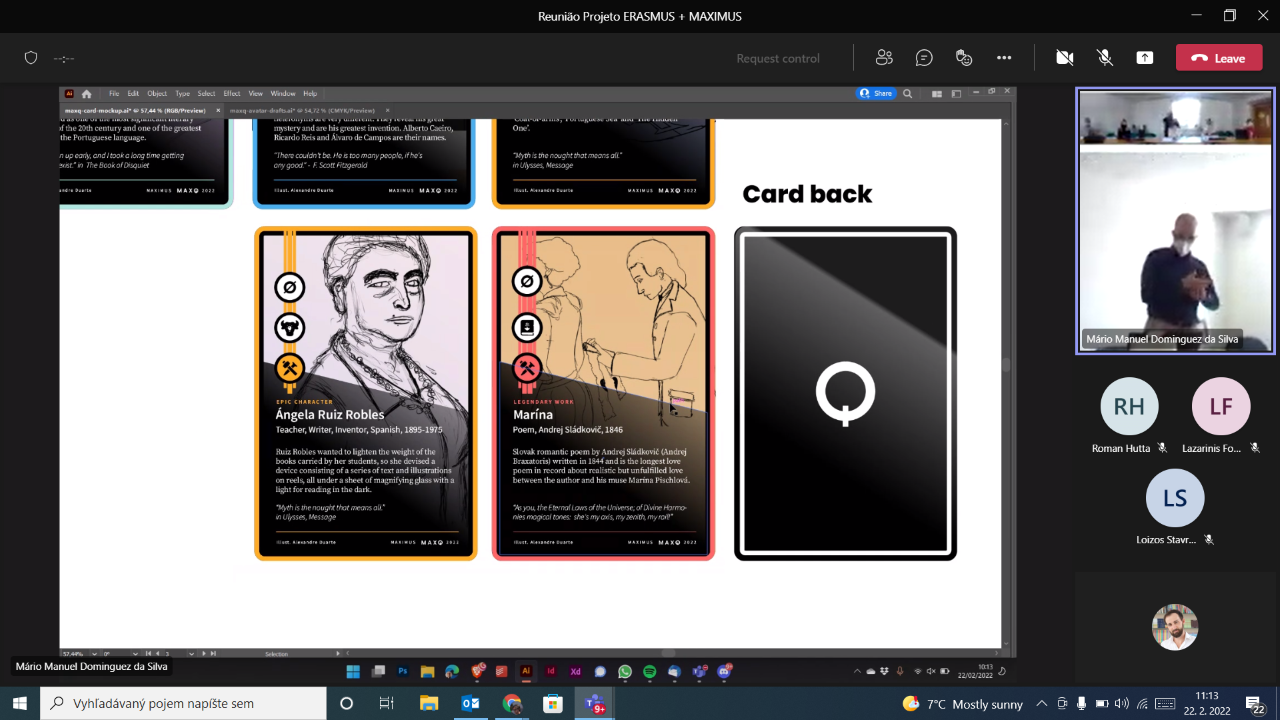This screenshot has width=1280, height=720.
Task: Open Google Chrome from Windows taskbar
Action: pos(511,703)
